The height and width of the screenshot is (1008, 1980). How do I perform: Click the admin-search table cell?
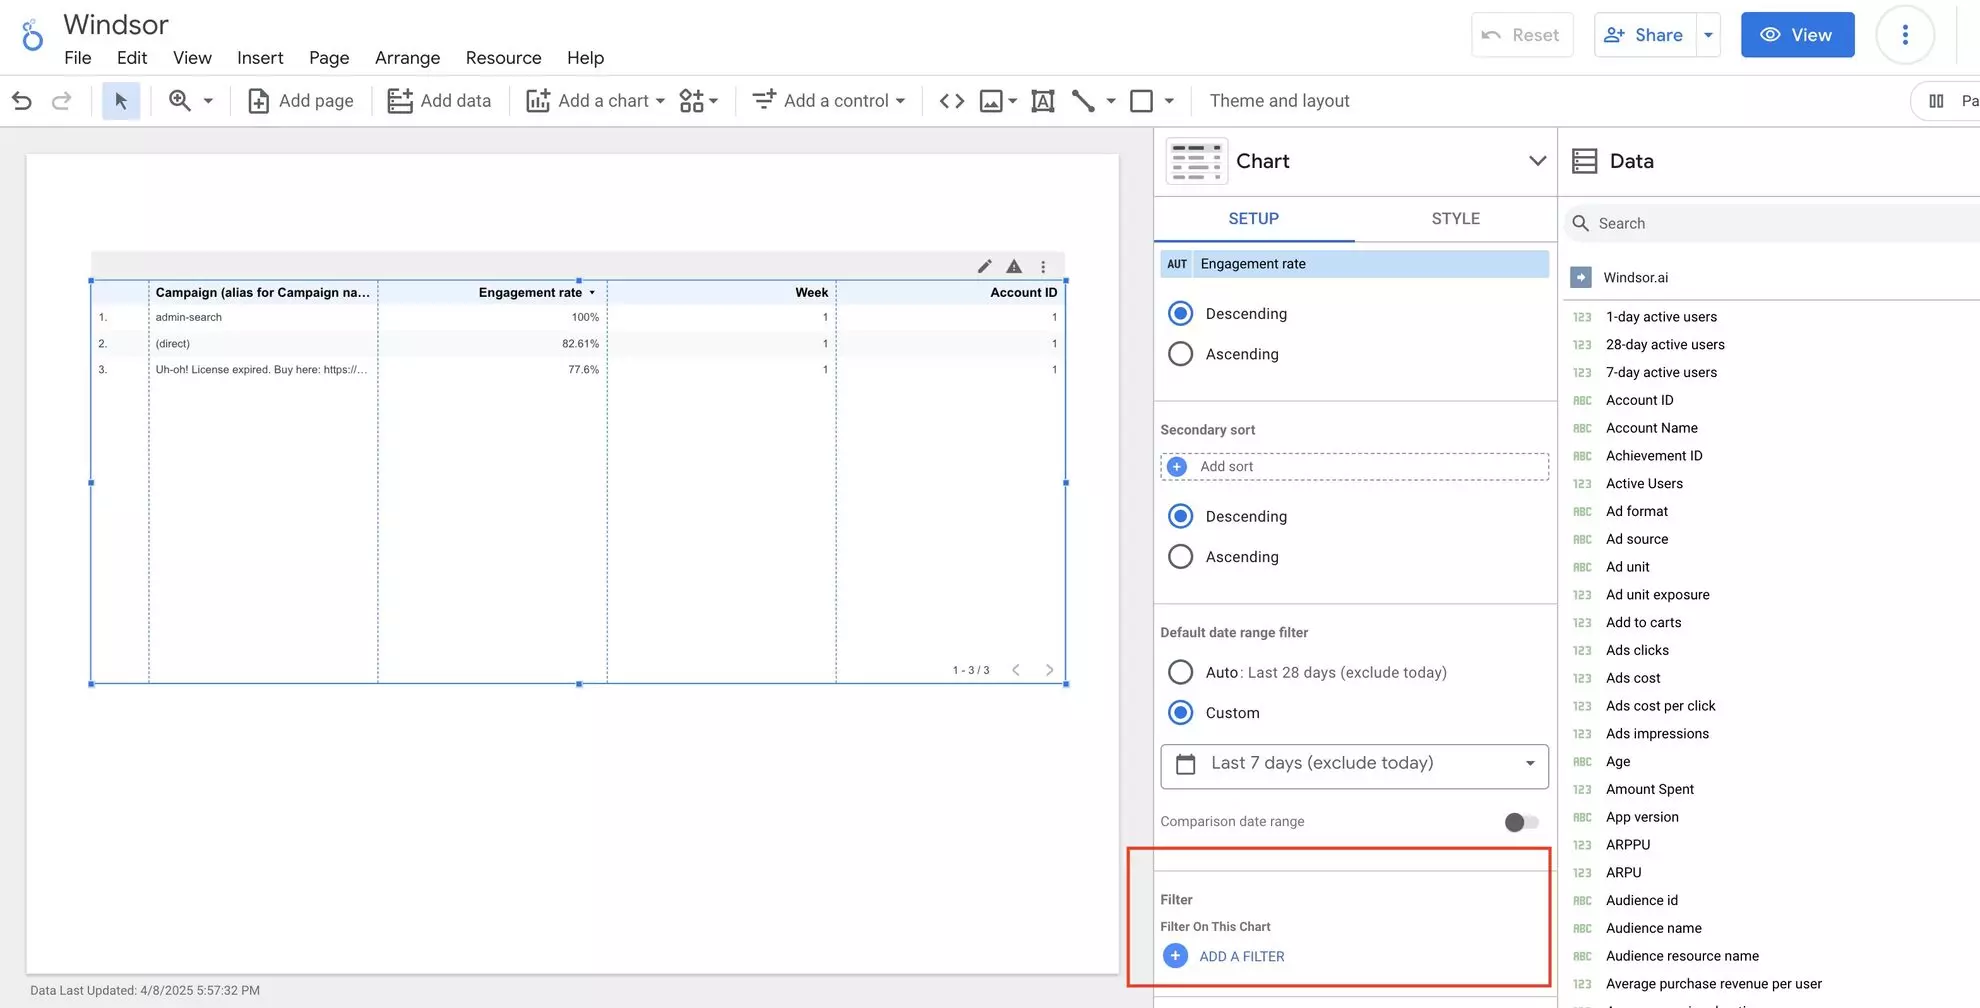189,317
